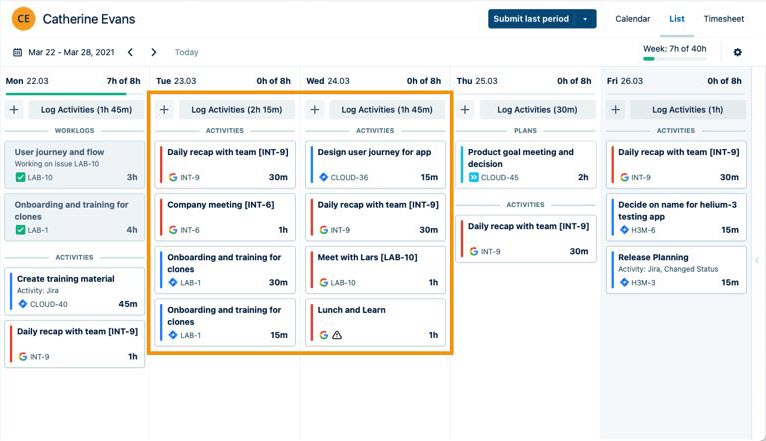
Task: Click the calendar icon beside date range
Action: [x=17, y=52]
